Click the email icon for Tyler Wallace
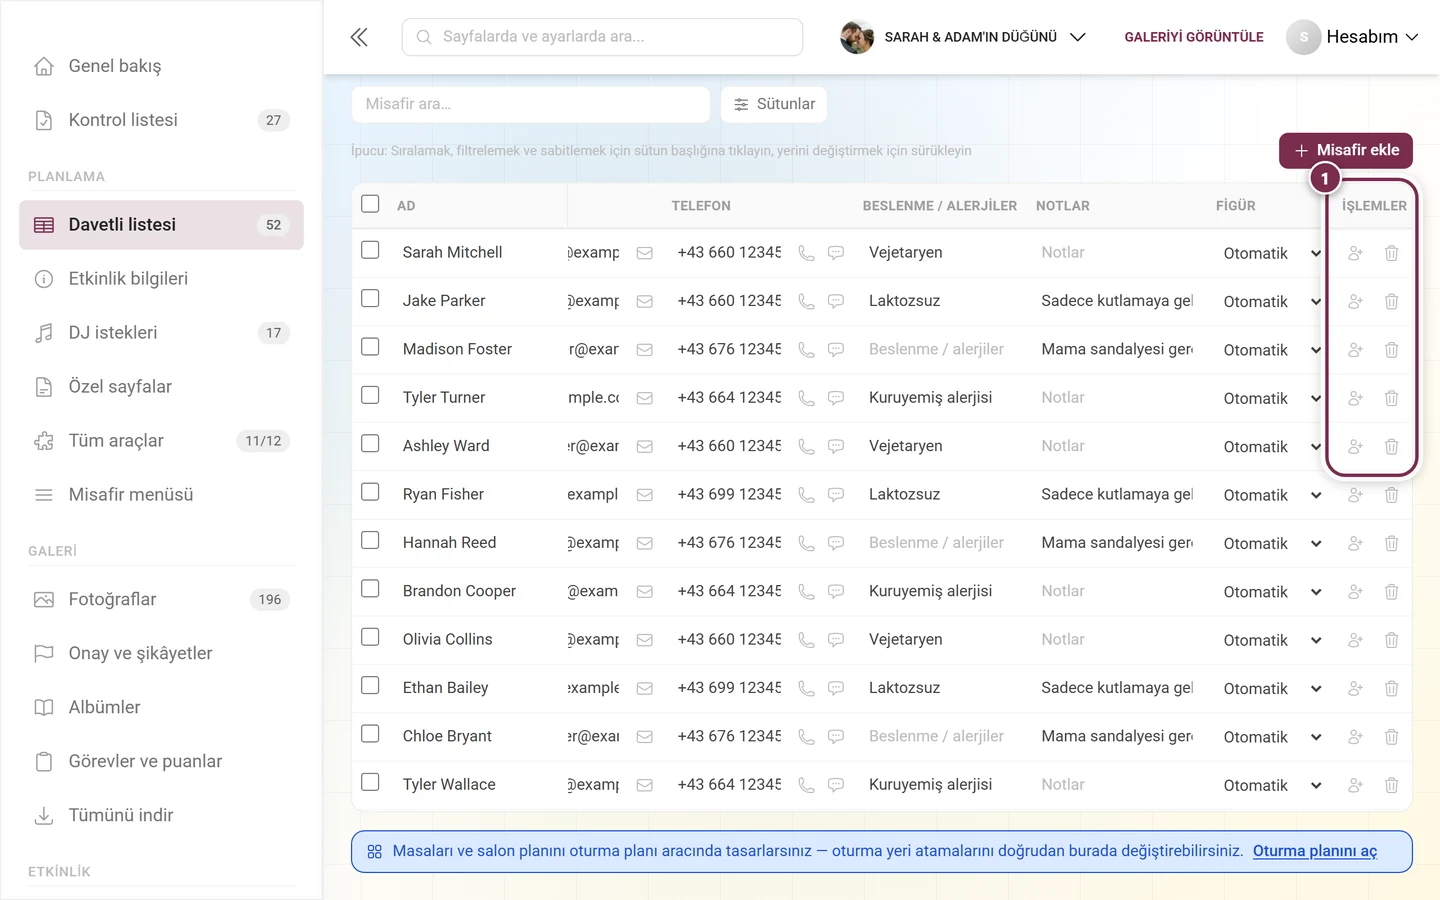 (x=645, y=785)
